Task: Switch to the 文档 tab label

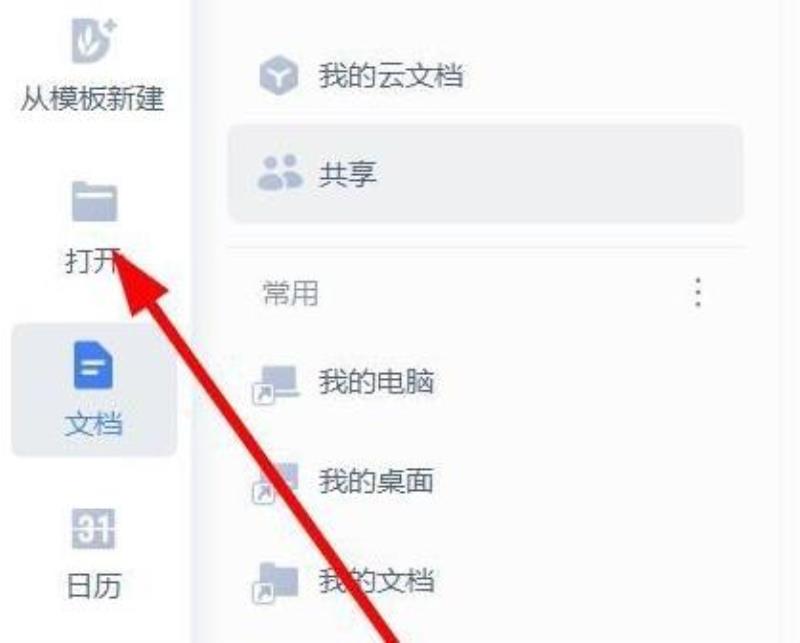Action: 93,424
